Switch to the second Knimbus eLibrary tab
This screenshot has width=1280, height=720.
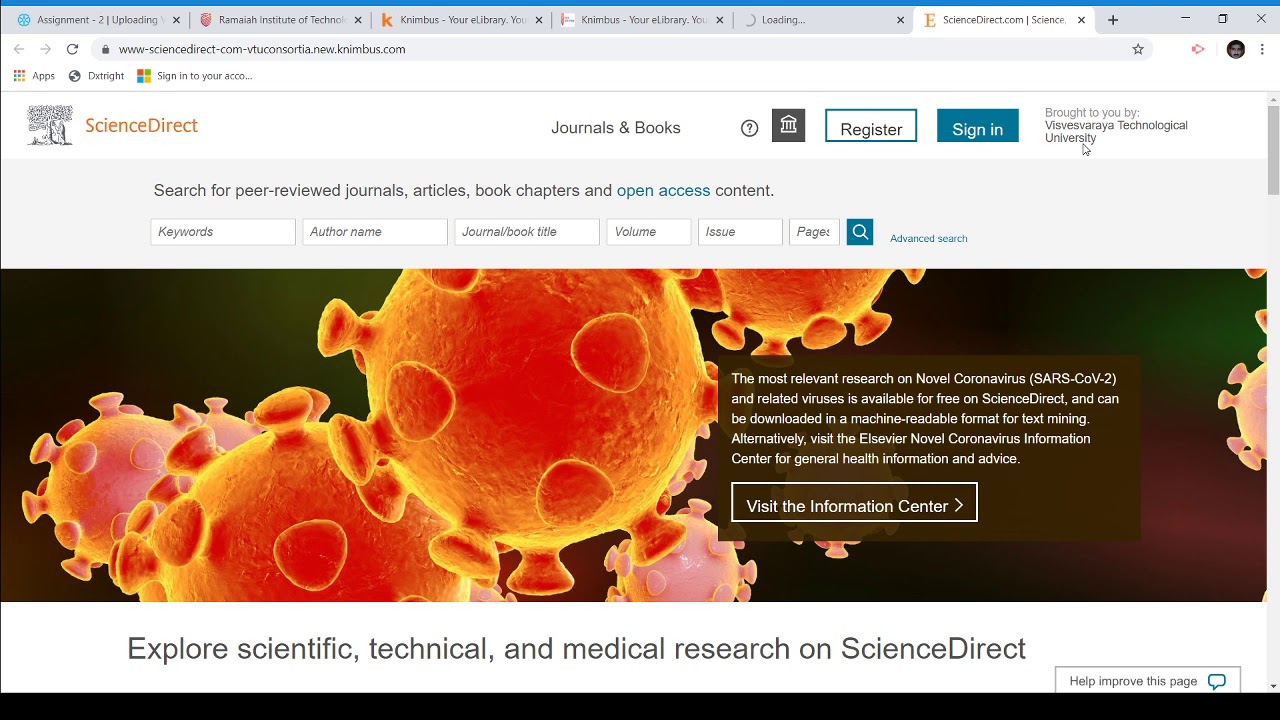tap(640, 20)
